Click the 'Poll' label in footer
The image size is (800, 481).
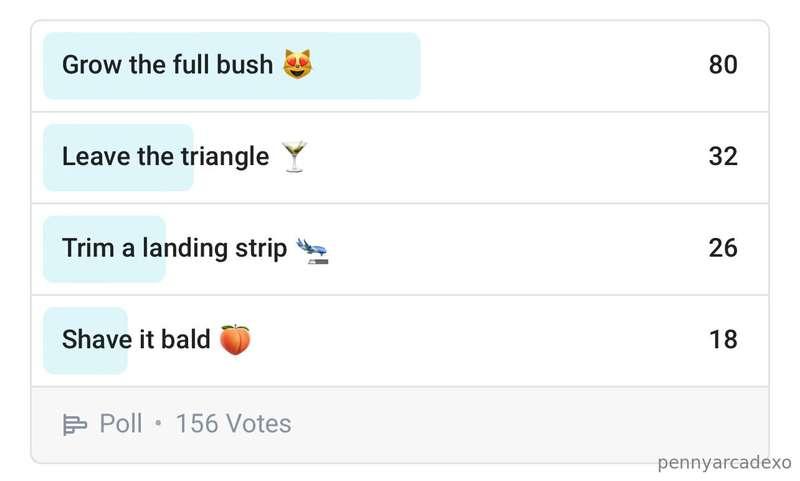click(121, 424)
